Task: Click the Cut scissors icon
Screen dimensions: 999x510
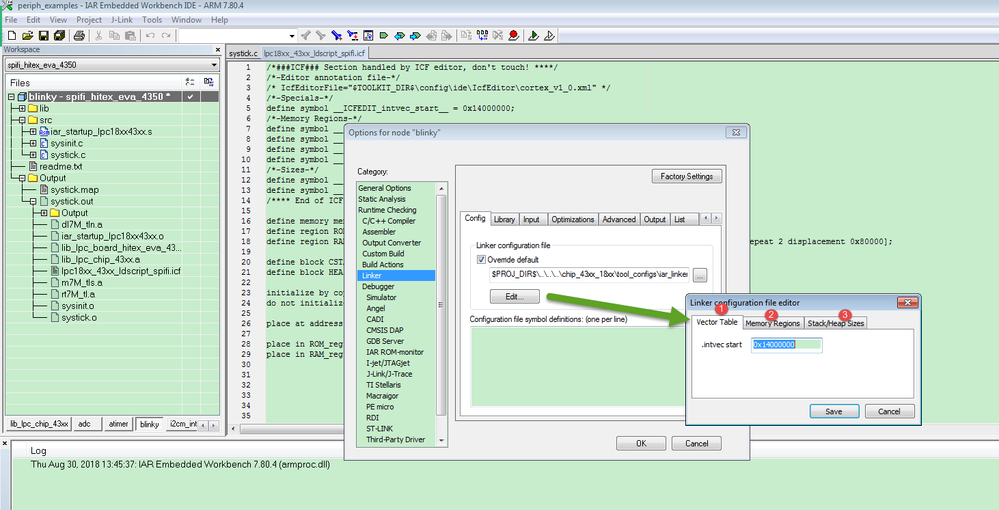Action: coord(99,36)
